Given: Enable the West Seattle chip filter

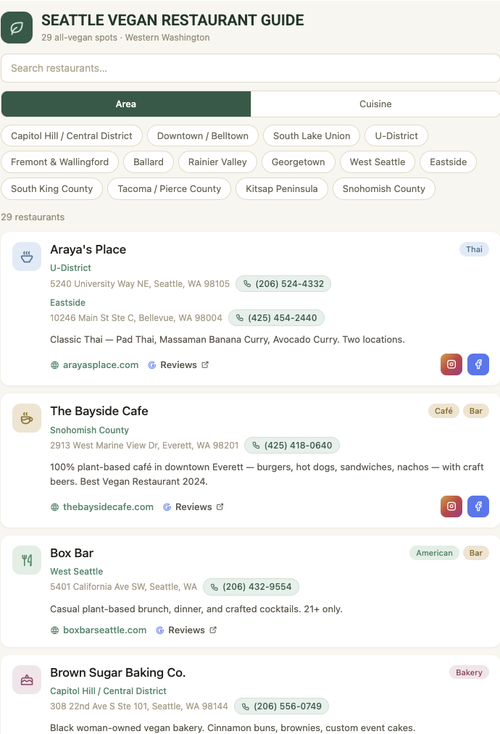Looking at the screenshot, I should [377, 162].
